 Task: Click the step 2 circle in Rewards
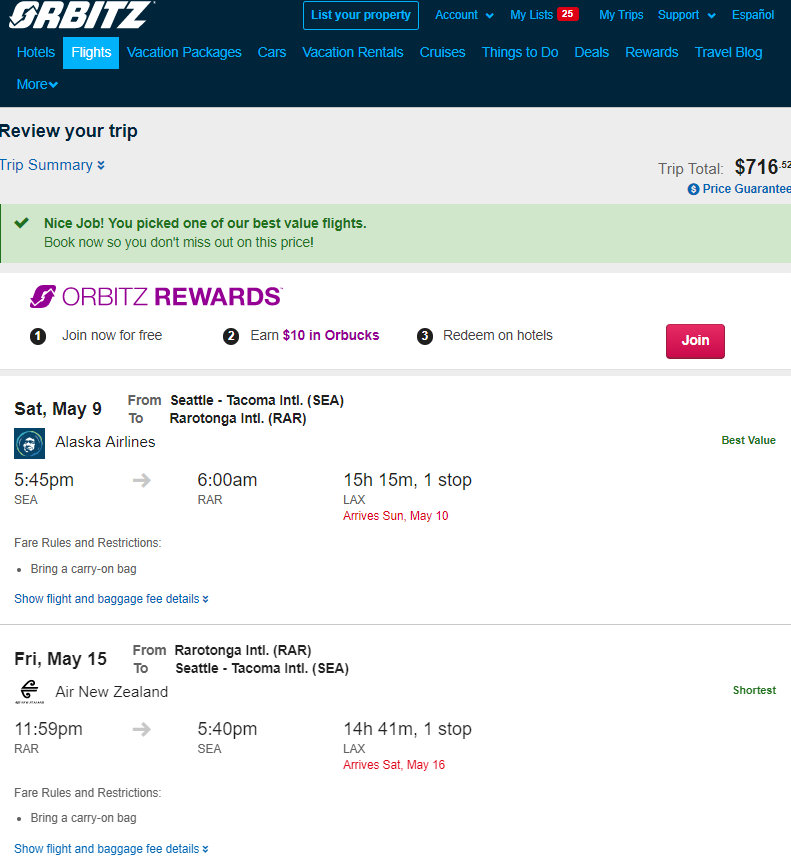tap(231, 336)
